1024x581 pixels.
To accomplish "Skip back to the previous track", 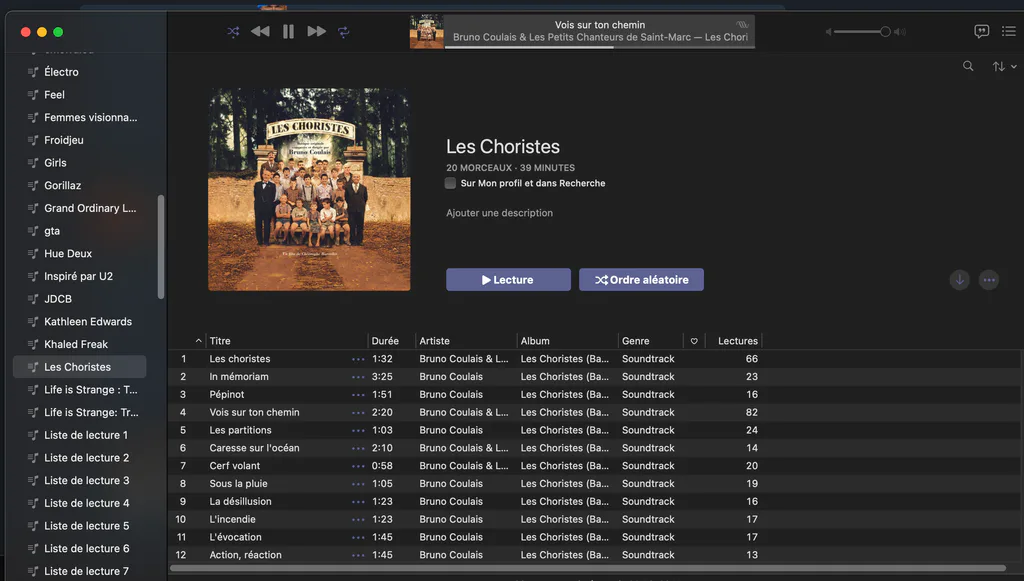I will [260, 31].
